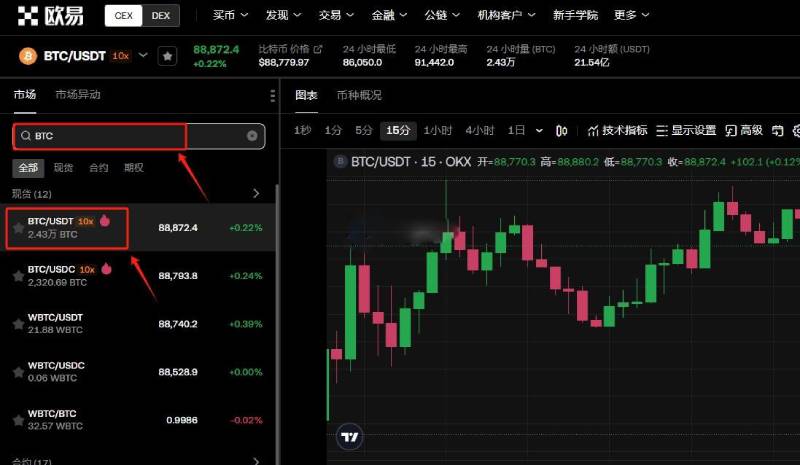
Task: Open the 机构客户 menu
Action: tap(506, 15)
